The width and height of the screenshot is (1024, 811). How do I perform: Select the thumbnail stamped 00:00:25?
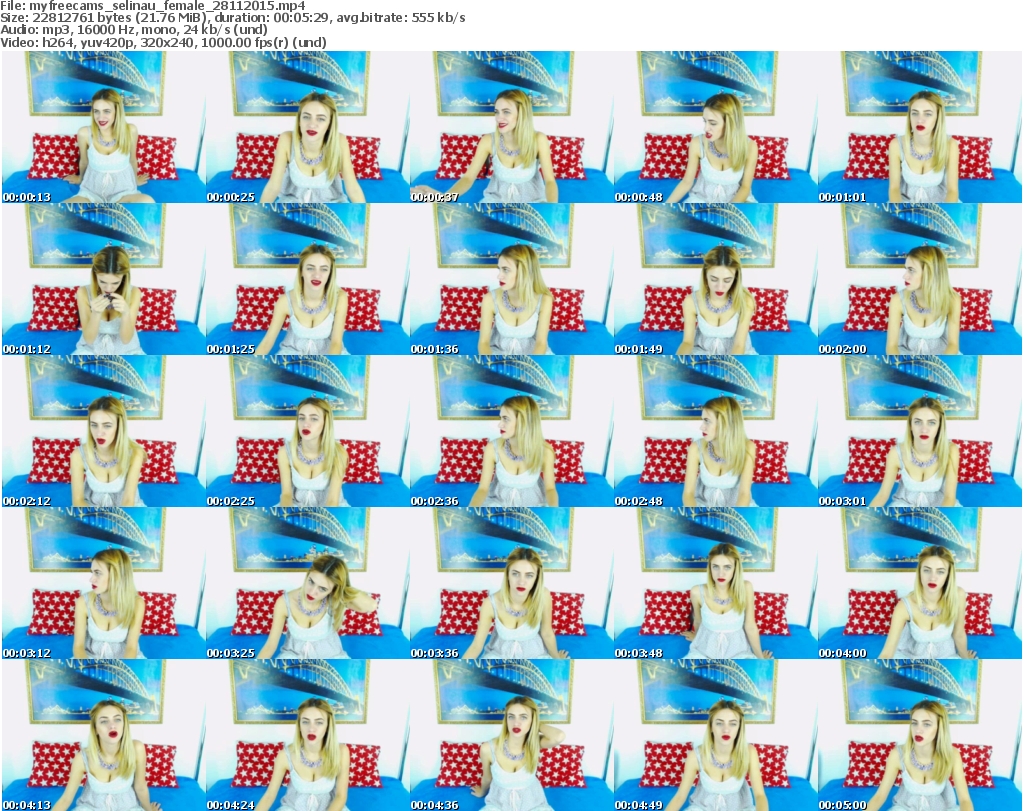pyautogui.click(x=308, y=127)
